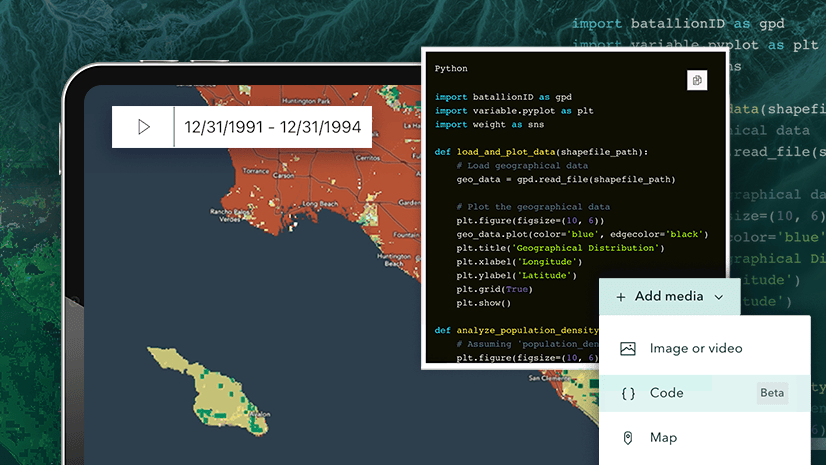Click the Huntington Park map label
Screen dimensions: 826x465
pyautogui.click(x=306, y=101)
